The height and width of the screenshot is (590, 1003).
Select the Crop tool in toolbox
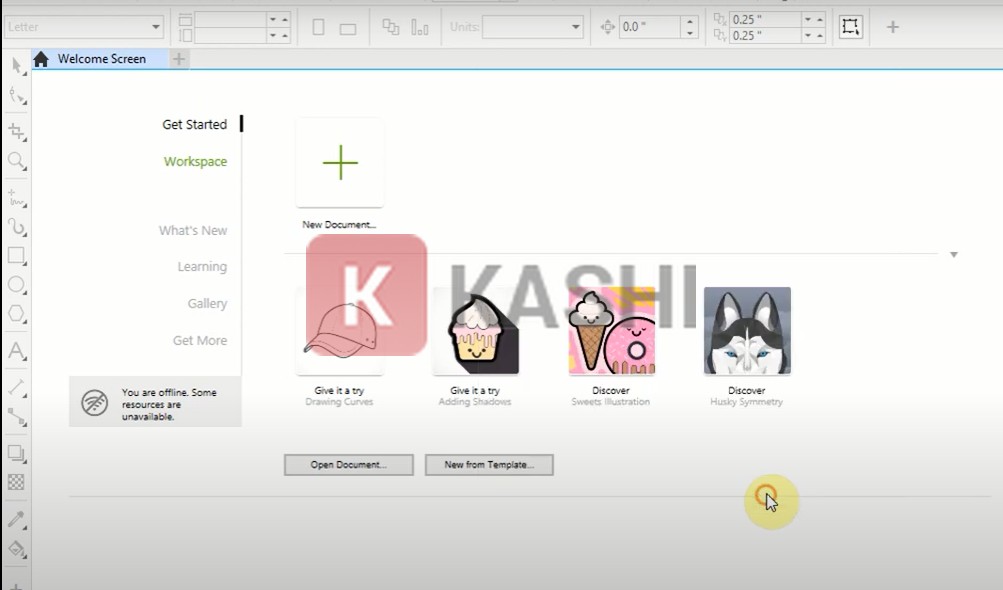coord(16,131)
